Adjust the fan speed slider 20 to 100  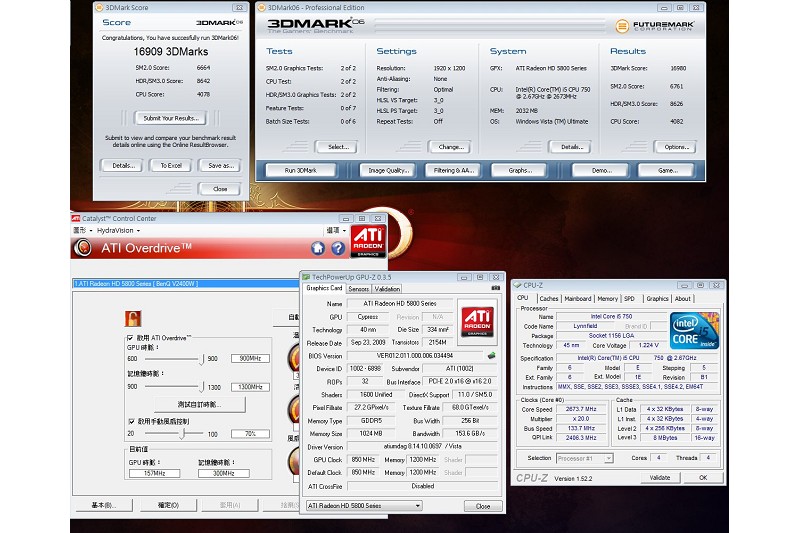click(x=172, y=434)
